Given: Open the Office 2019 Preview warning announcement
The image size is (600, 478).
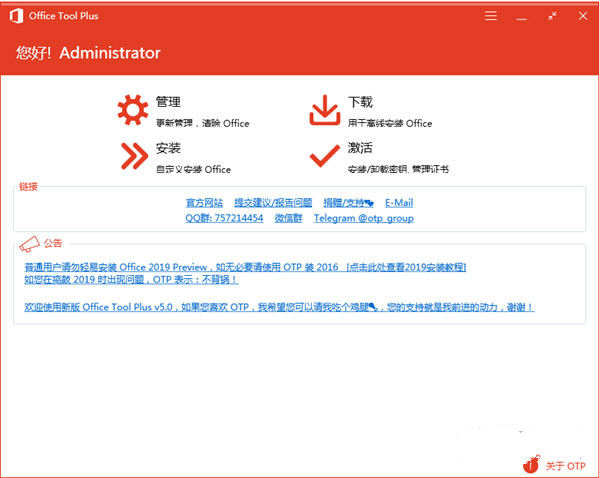Looking at the screenshot, I should pos(245,267).
